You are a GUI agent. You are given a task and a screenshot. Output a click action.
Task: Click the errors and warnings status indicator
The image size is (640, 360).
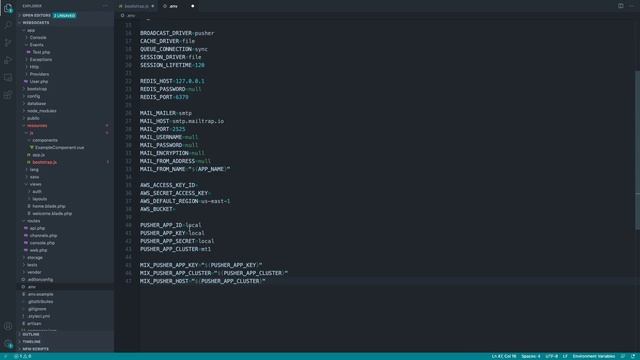point(22,356)
